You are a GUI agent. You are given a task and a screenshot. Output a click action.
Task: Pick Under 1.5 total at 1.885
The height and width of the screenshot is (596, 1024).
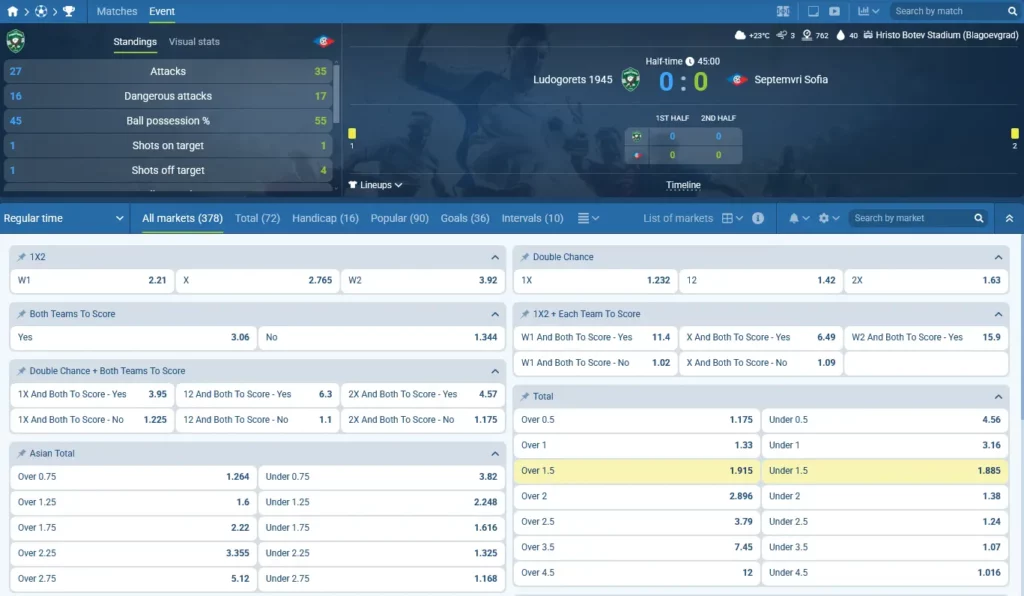tap(884, 471)
